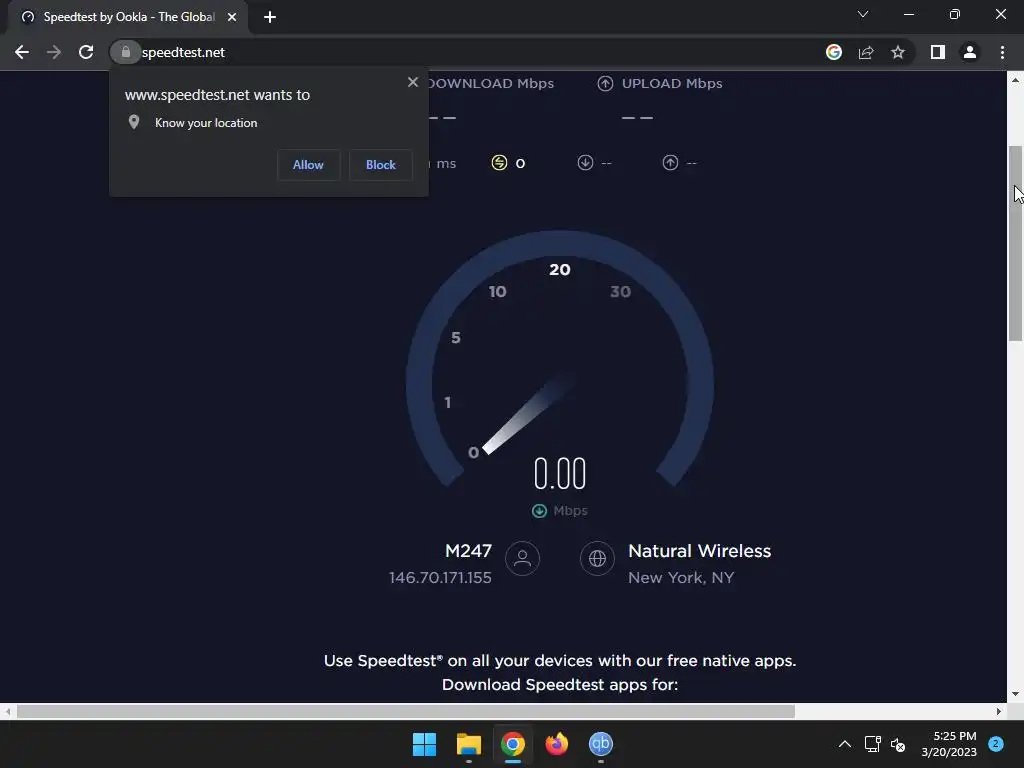Block location permission request
The height and width of the screenshot is (768, 1024).
pyautogui.click(x=381, y=165)
